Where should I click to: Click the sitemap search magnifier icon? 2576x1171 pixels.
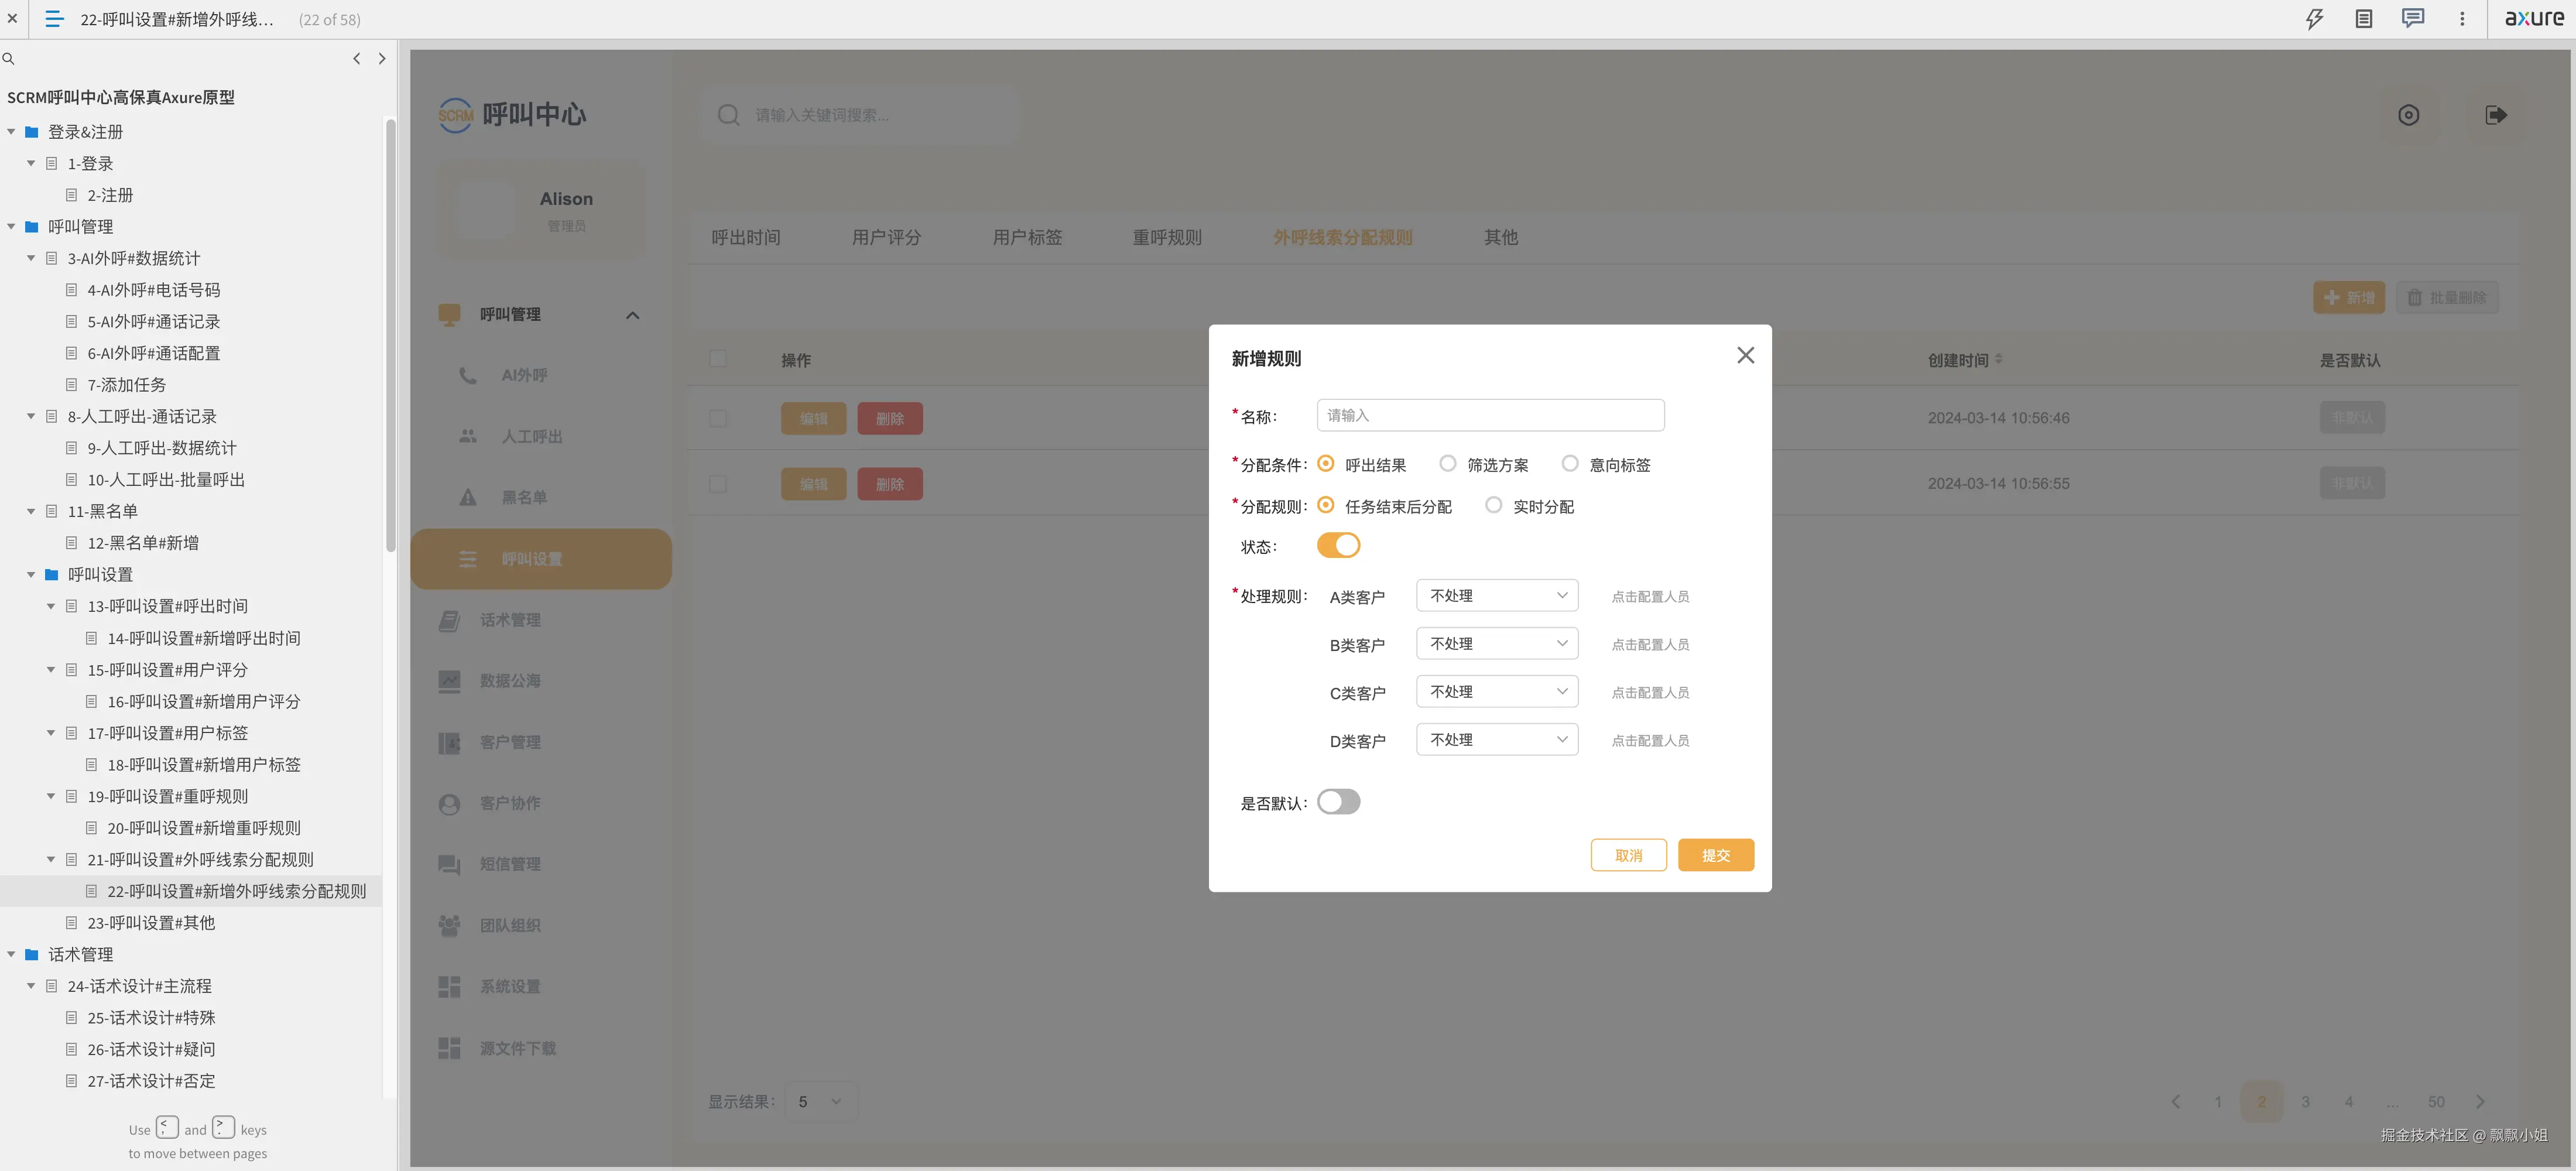9,59
